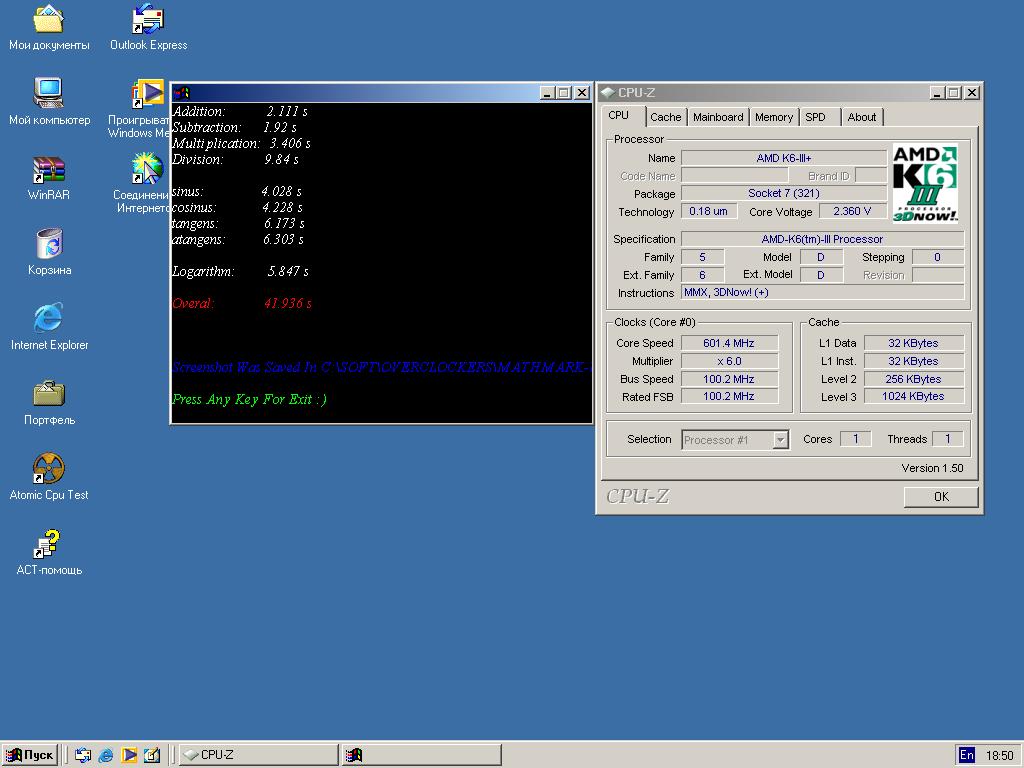
Task: Click the 100.2 MHz Bus Speed value
Action: click(729, 379)
